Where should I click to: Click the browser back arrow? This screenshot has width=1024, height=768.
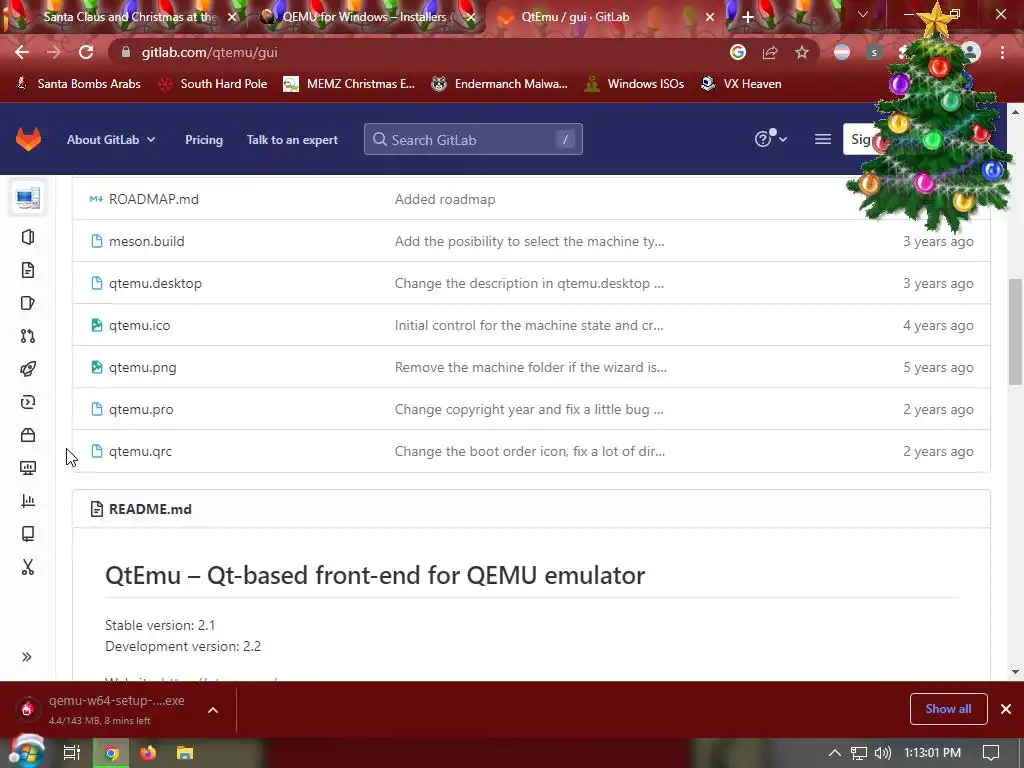point(22,52)
